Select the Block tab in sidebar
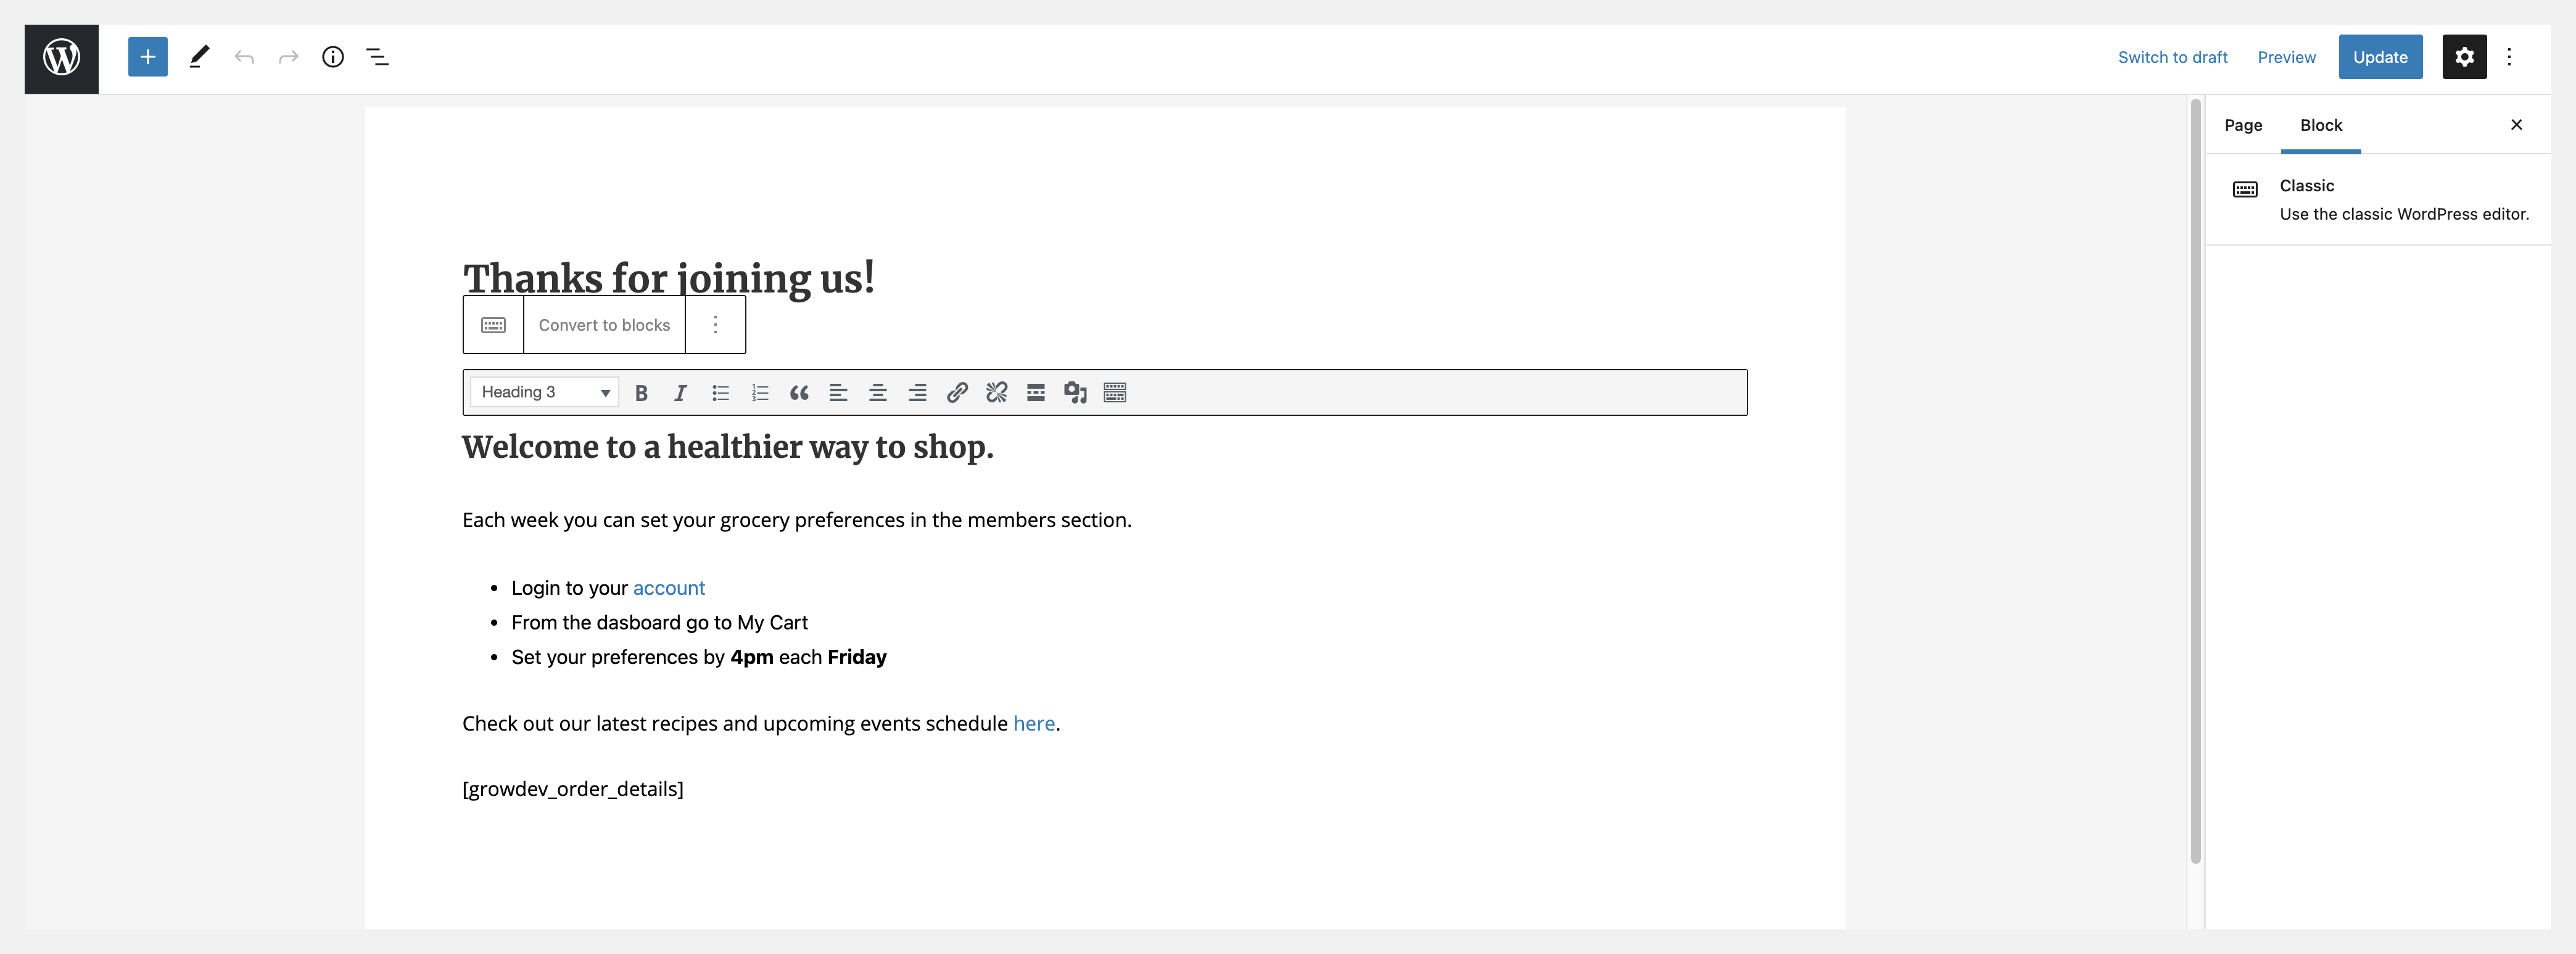The height and width of the screenshot is (954, 2576). [2321, 125]
